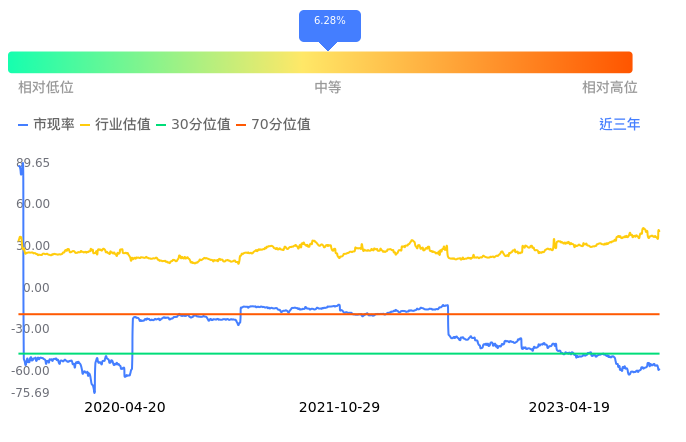Click the -30.00 y-axis label
Viewport: 686px width, 442px height.
(33, 329)
